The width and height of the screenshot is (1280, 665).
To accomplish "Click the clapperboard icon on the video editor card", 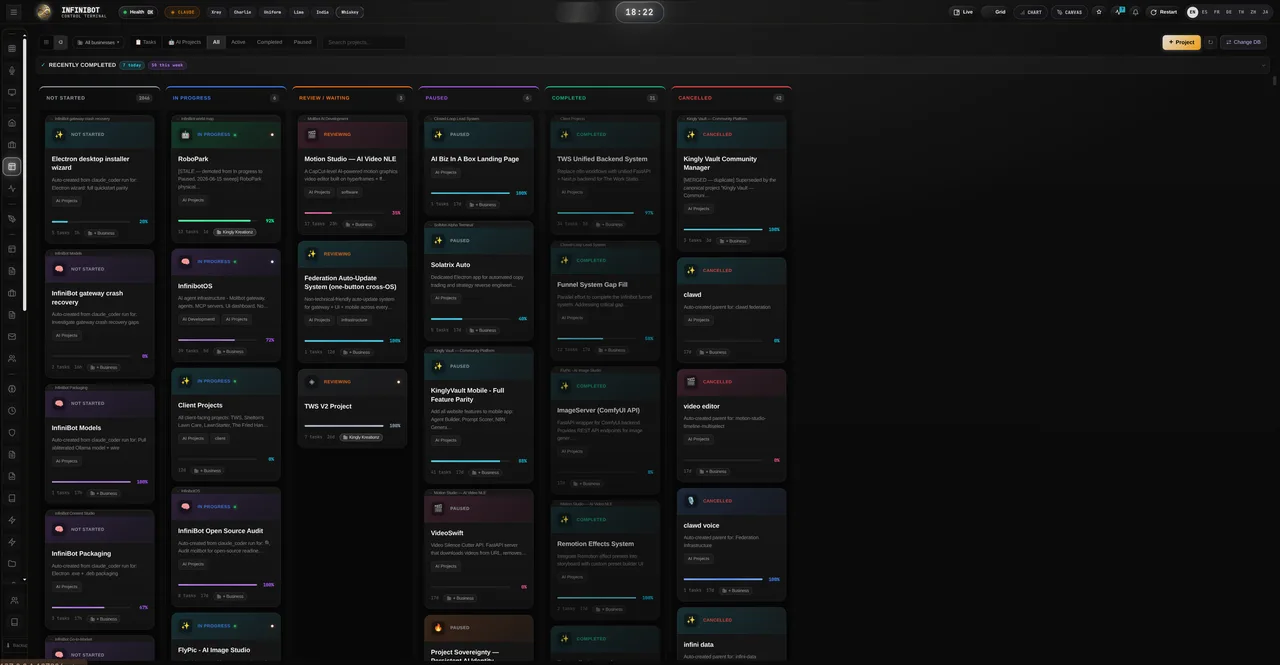I will pyautogui.click(x=691, y=381).
